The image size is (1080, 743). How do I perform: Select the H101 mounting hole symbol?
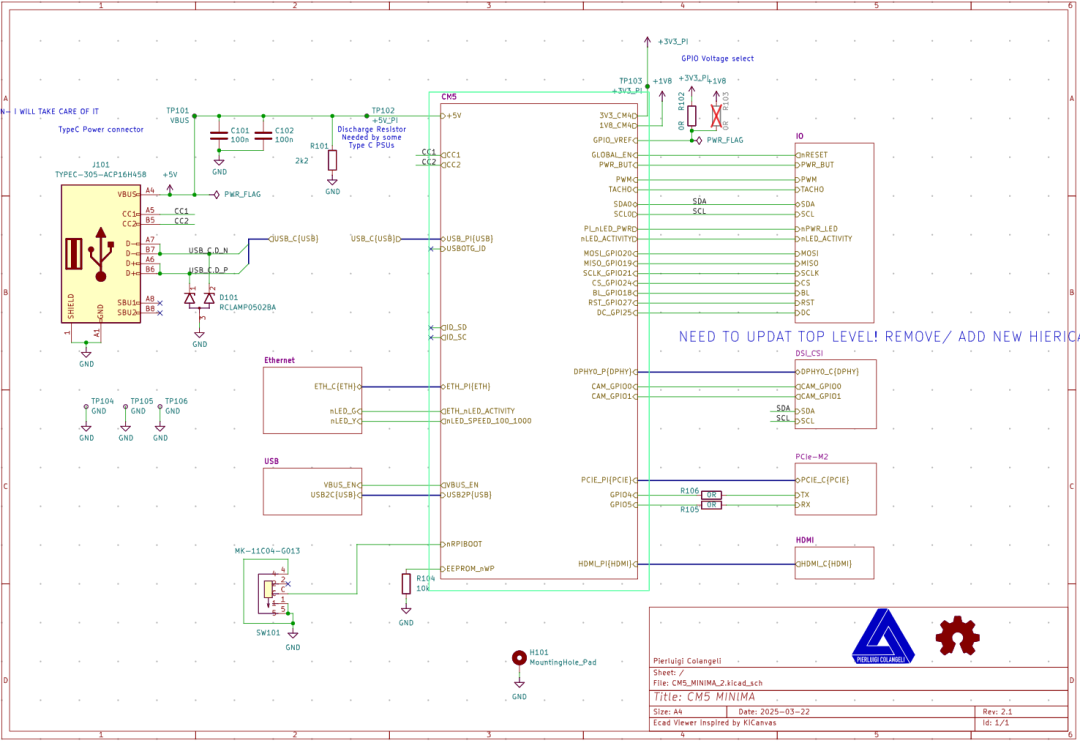(x=519, y=658)
